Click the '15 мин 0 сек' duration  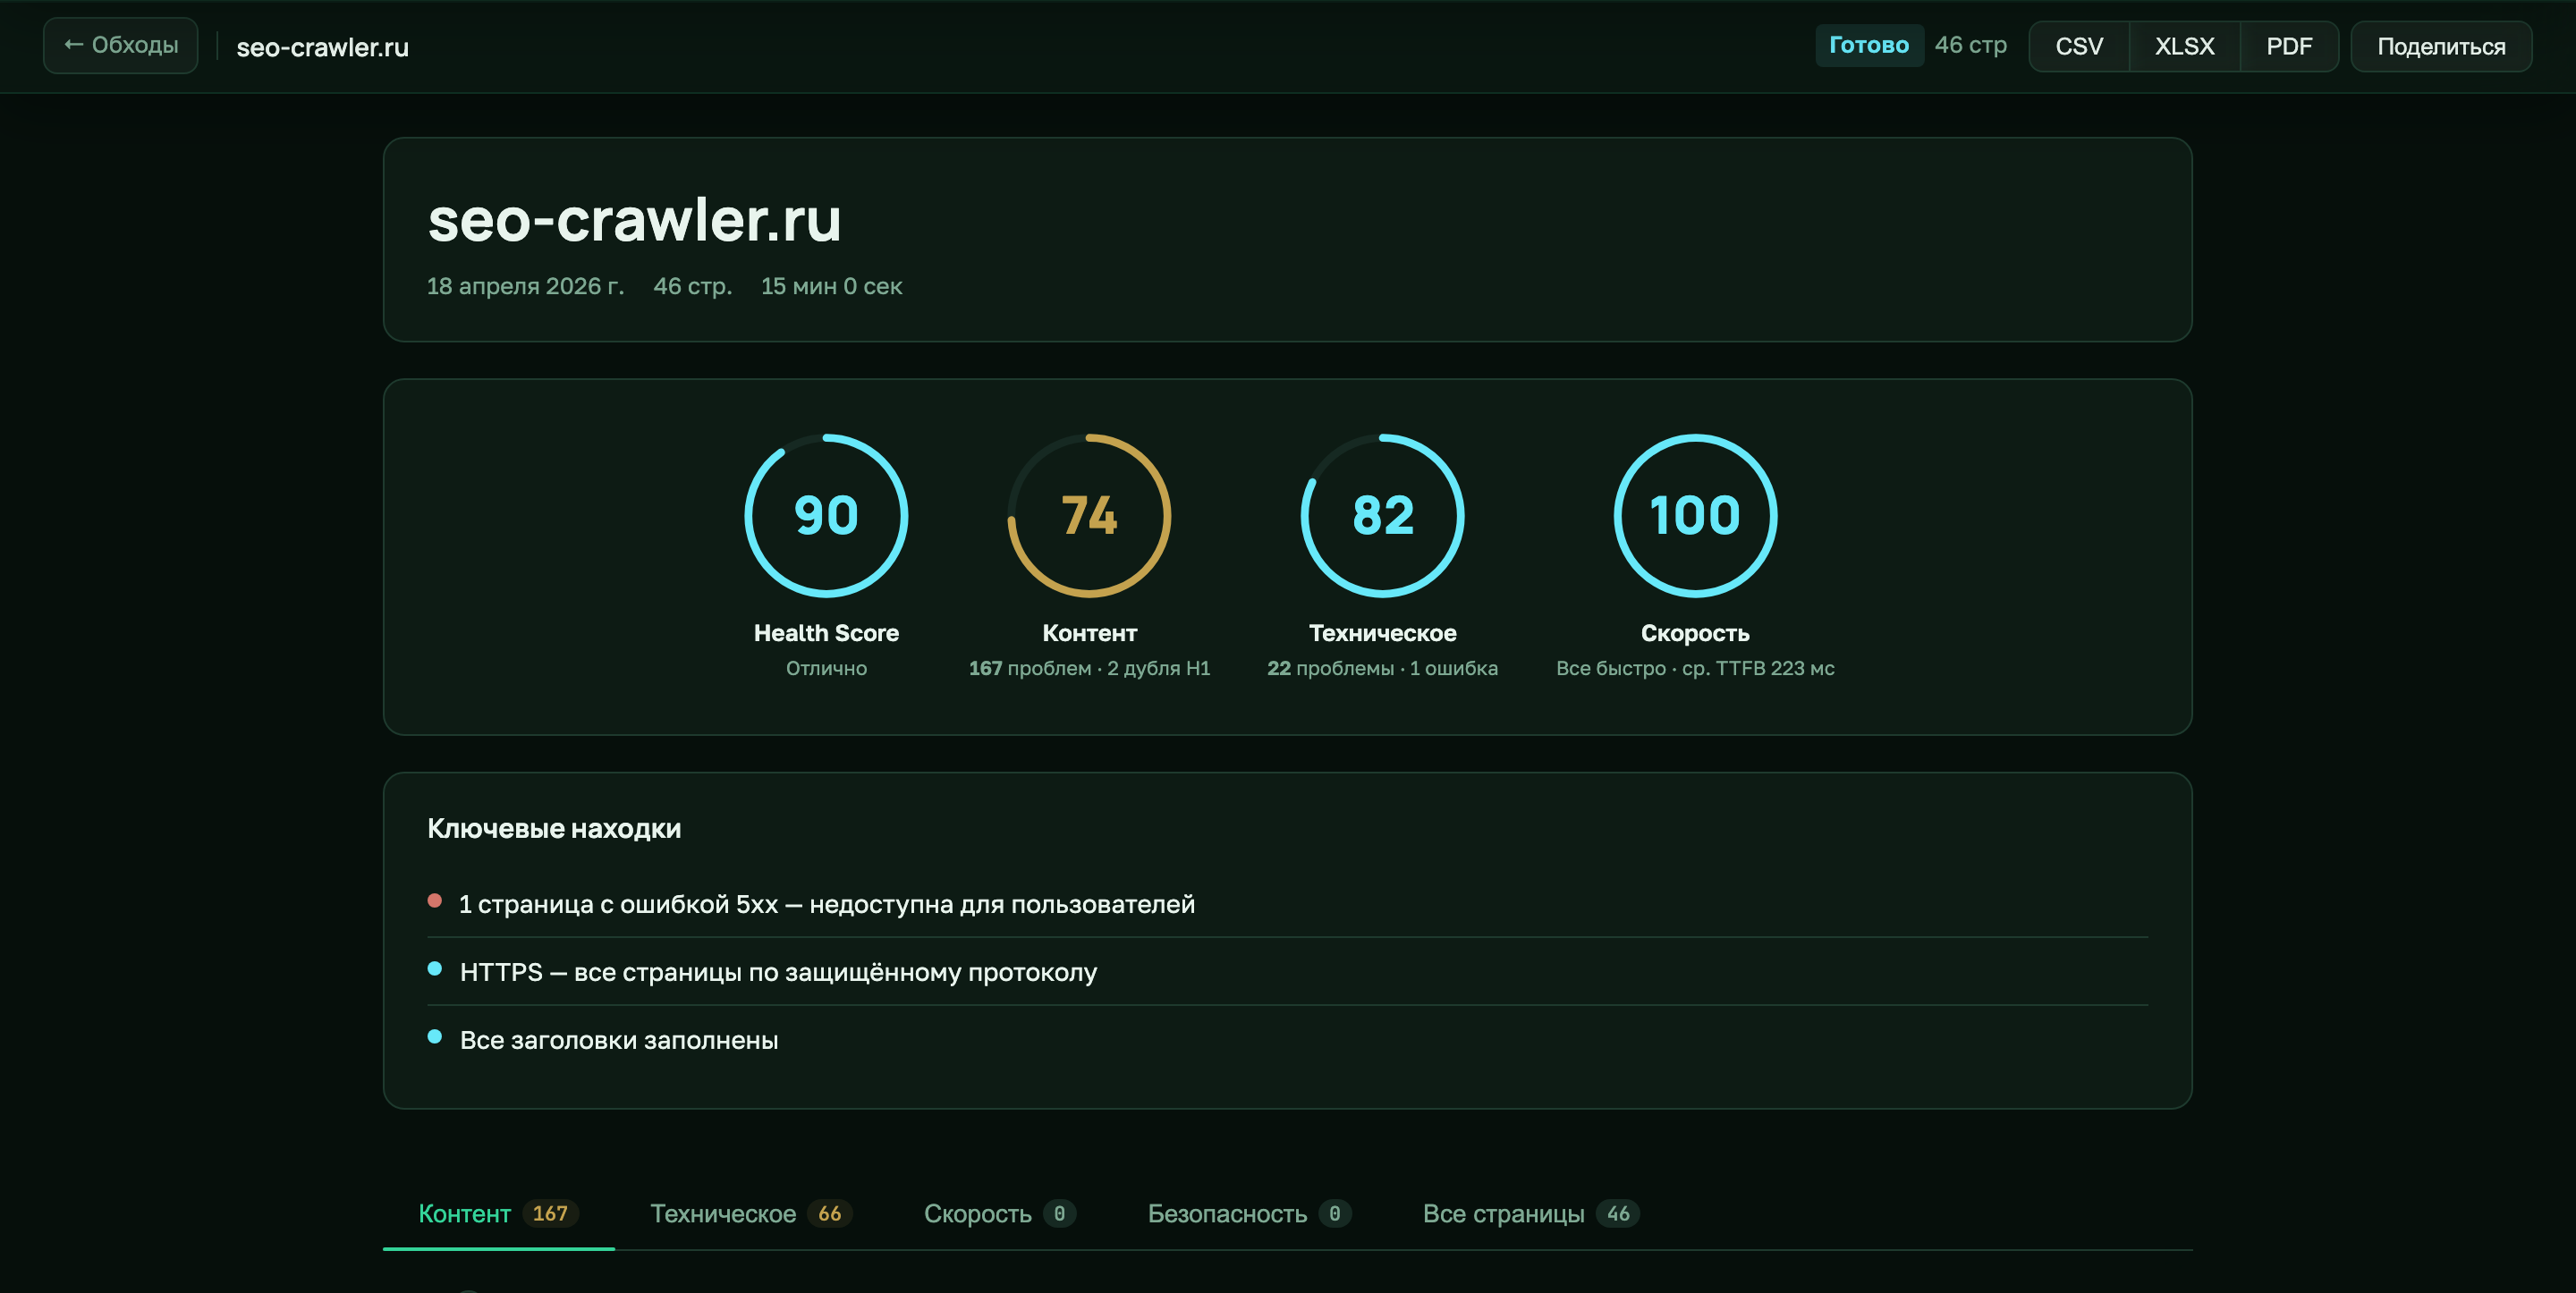(x=831, y=286)
